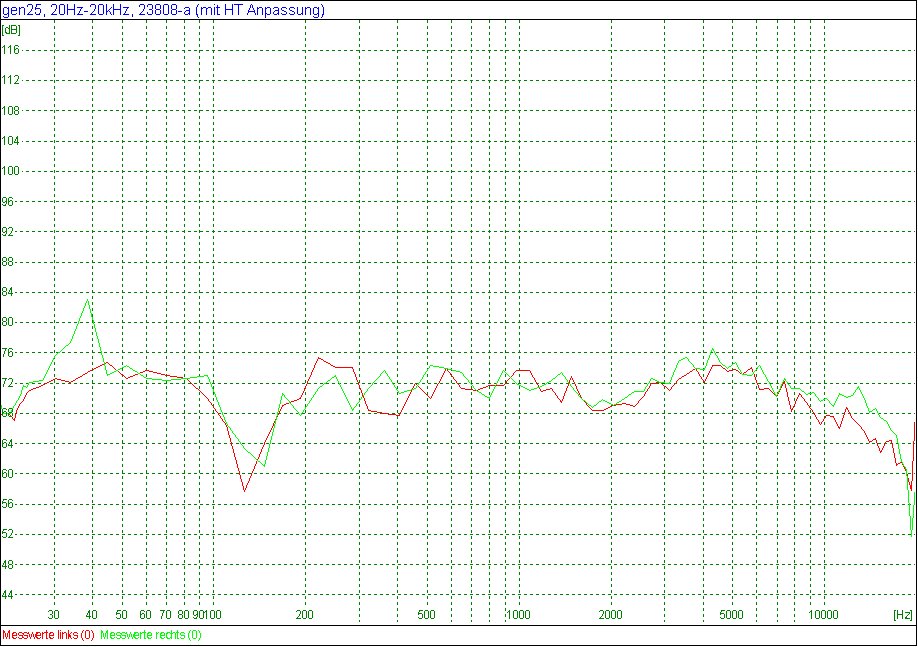Click the red curve's dip near 125 Hz
The image size is (918, 647).
click(x=245, y=491)
